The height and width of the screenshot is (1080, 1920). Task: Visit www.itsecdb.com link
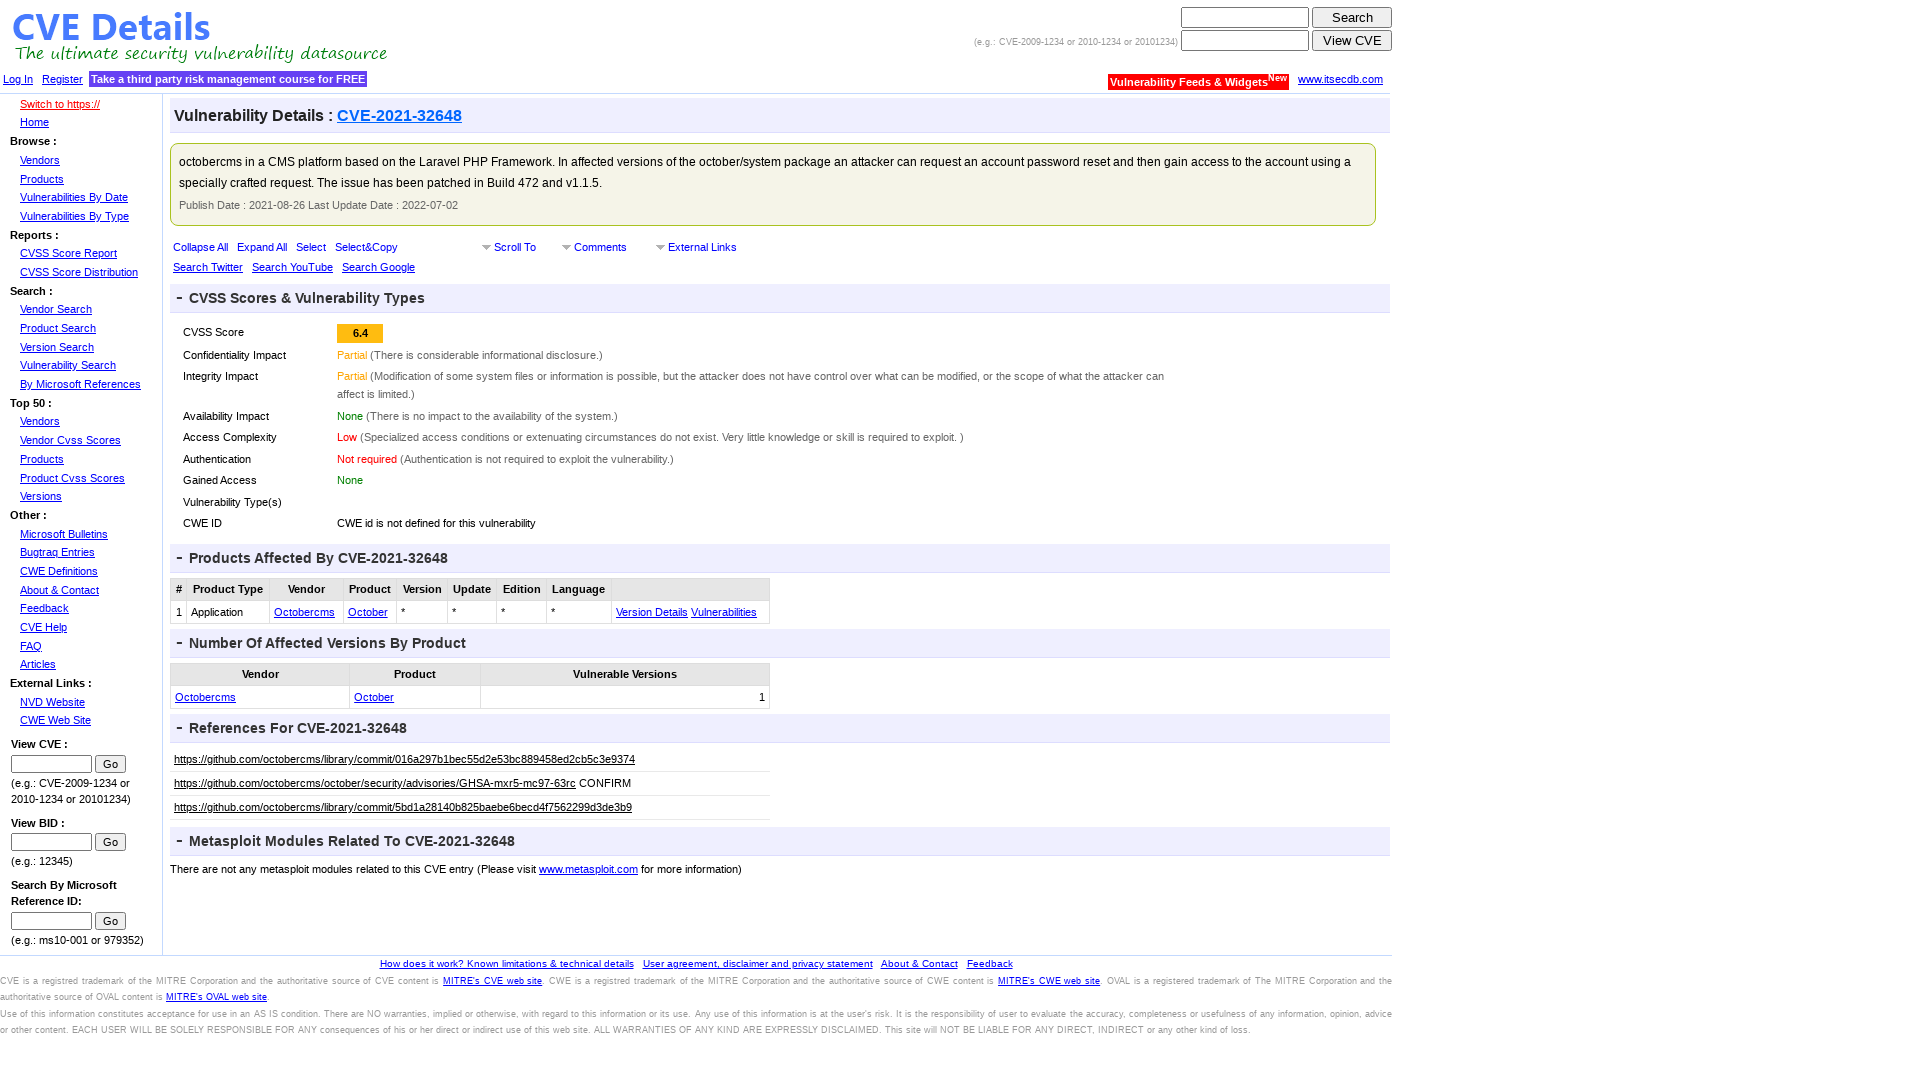1340,79
